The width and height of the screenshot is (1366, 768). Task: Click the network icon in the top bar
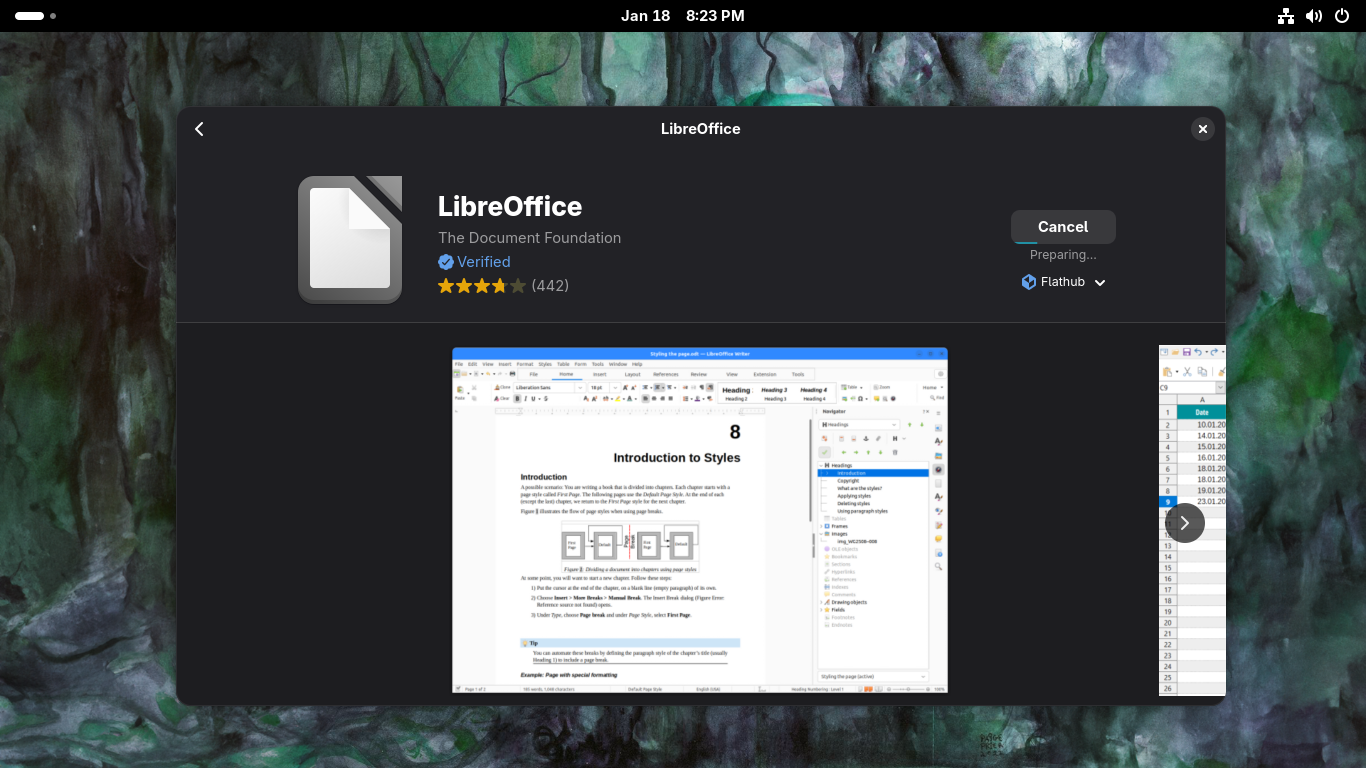tap(1286, 16)
